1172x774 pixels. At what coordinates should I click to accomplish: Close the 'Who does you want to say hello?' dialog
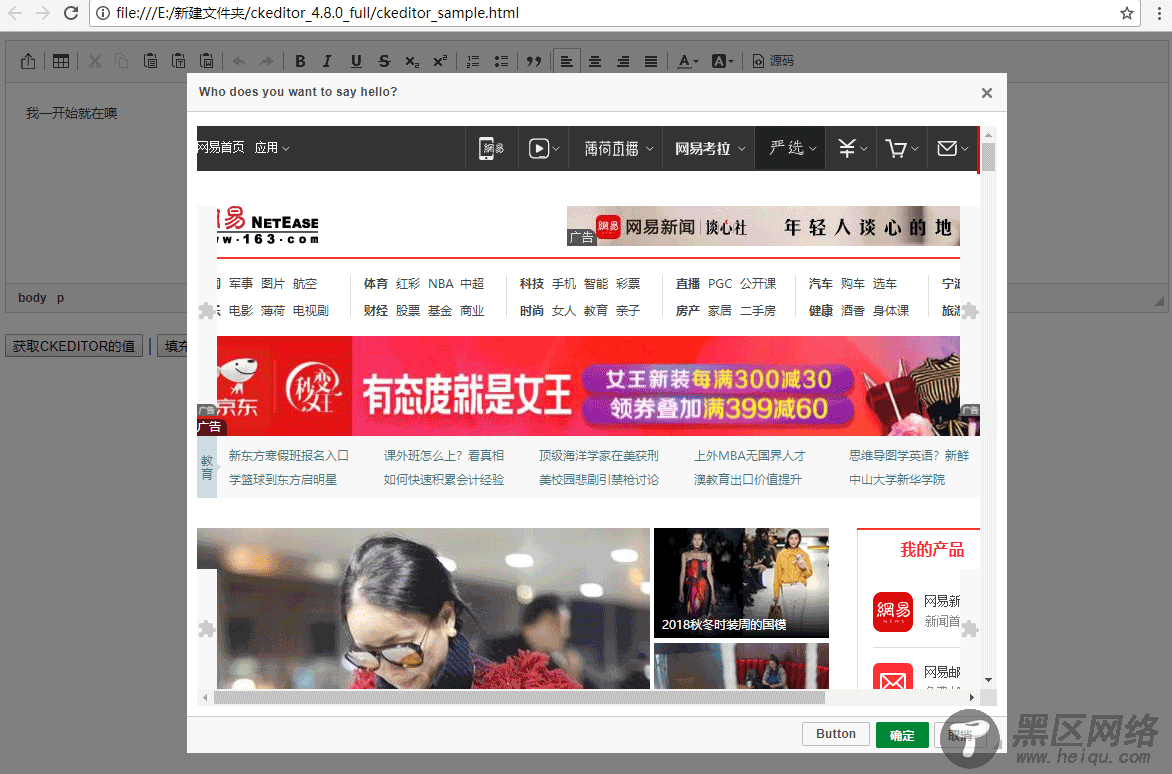pyautogui.click(x=987, y=93)
